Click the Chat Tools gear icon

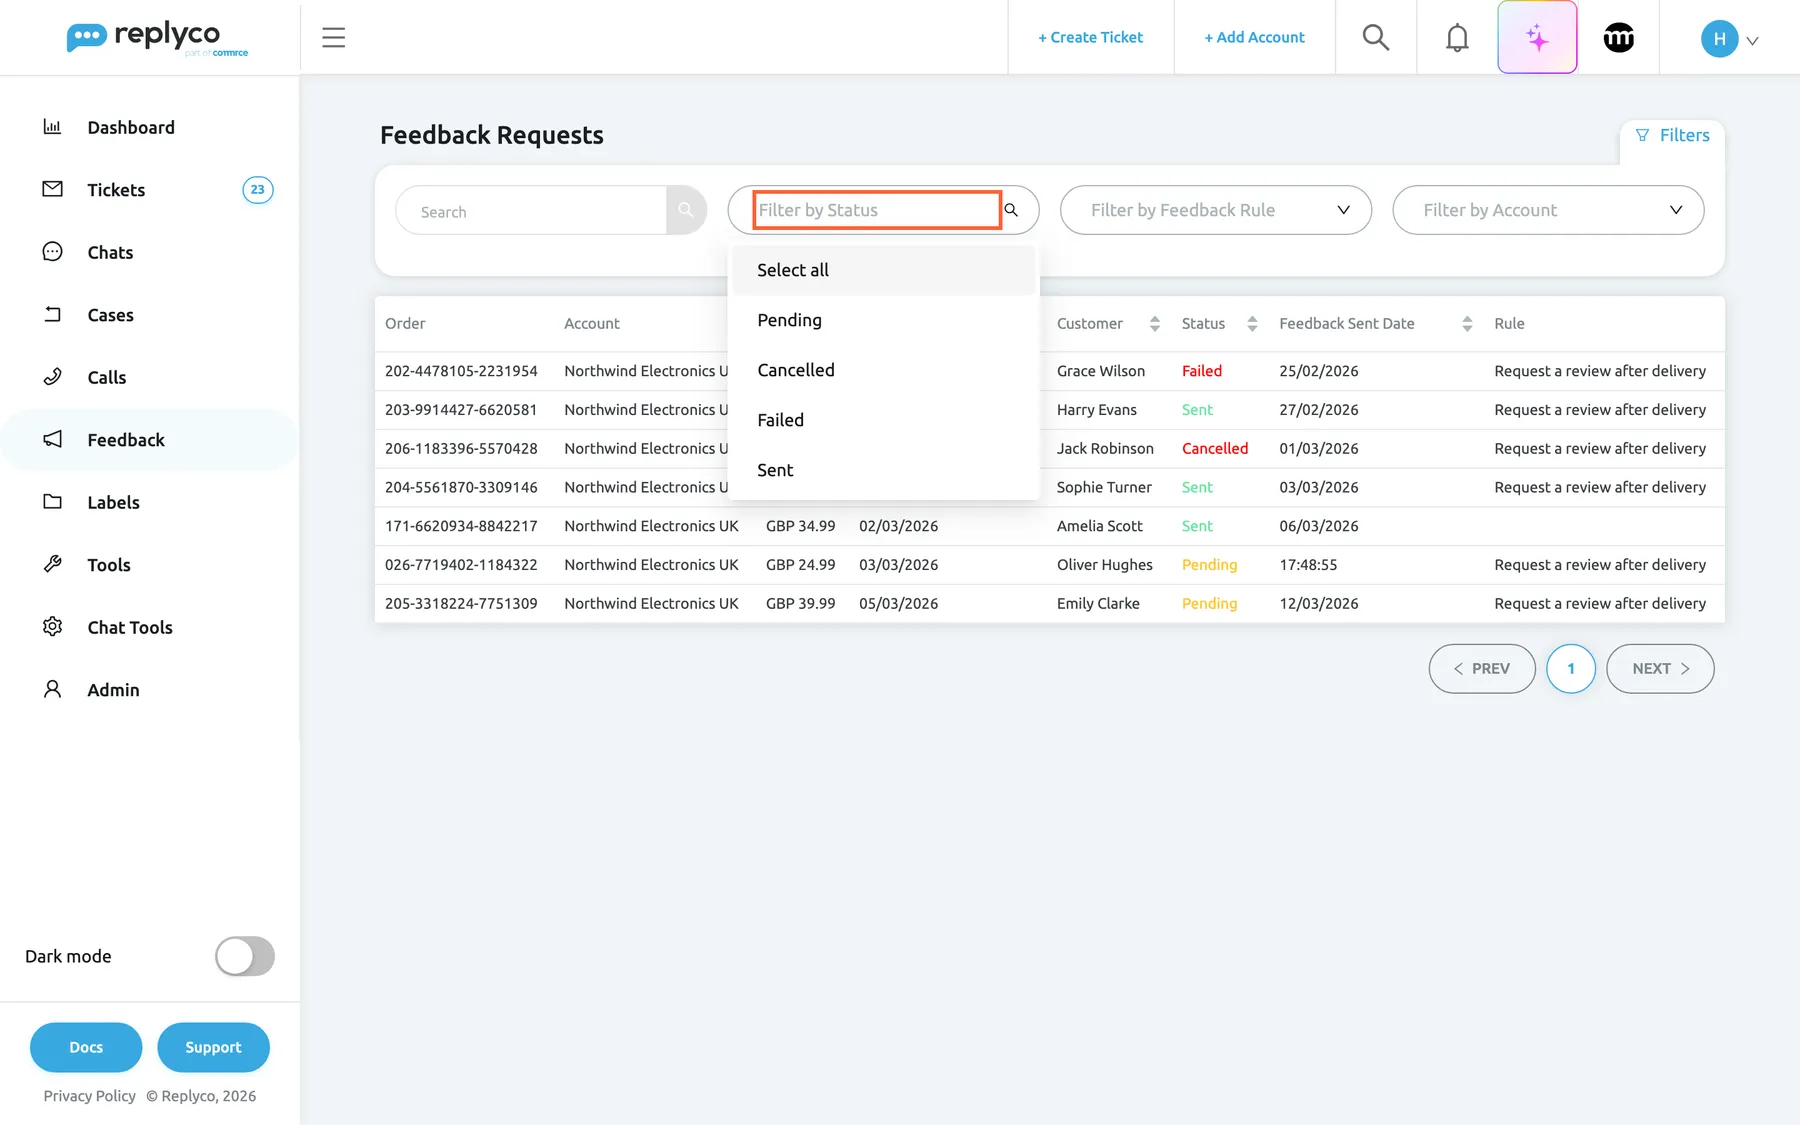point(52,627)
